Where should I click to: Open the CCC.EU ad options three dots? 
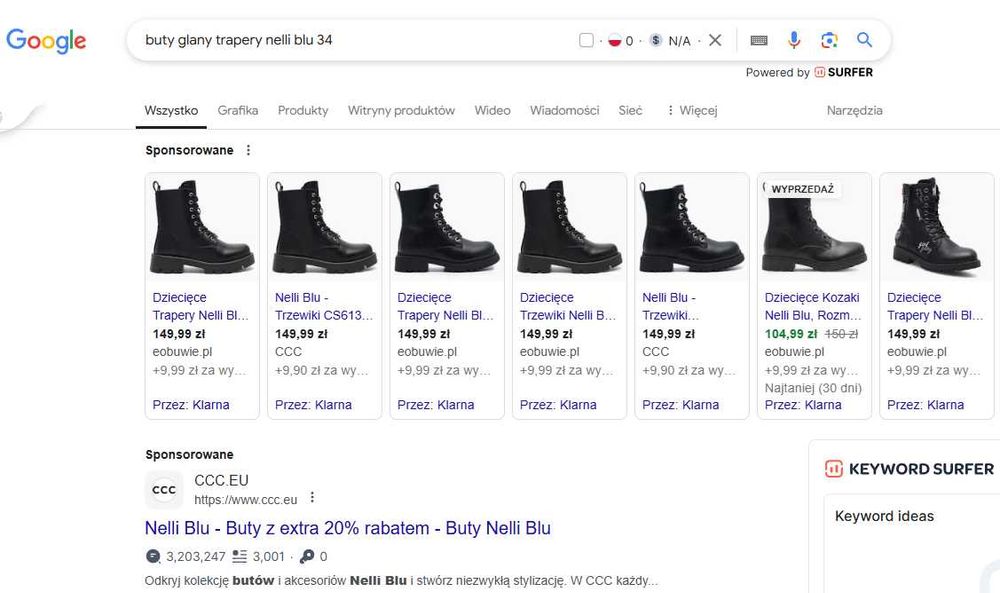click(x=312, y=497)
